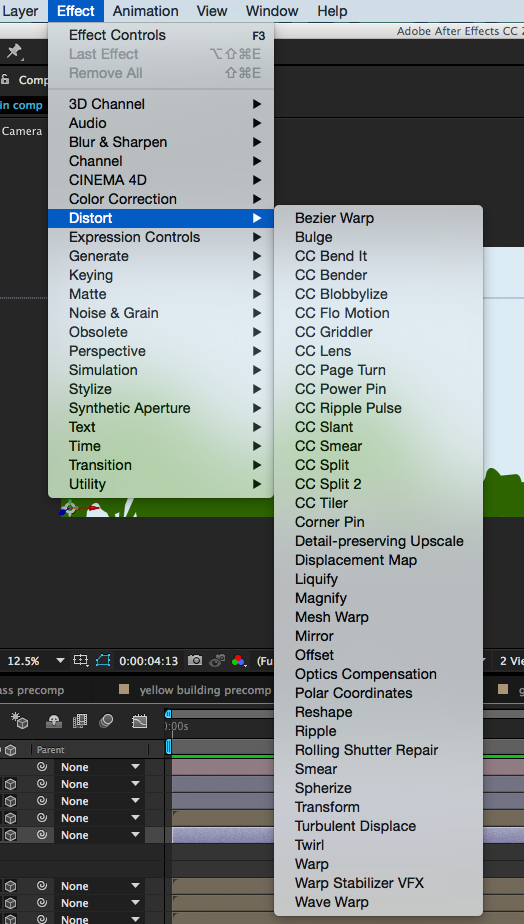
Task: Open the RGB channel display icon
Action: pyautogui.click(x=239, y=661)
